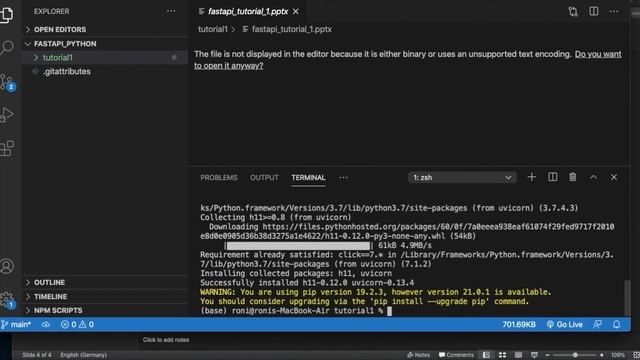This screenshot has width=640, height=360.
Task: Open the Manage gear menu
Action: 7,300
